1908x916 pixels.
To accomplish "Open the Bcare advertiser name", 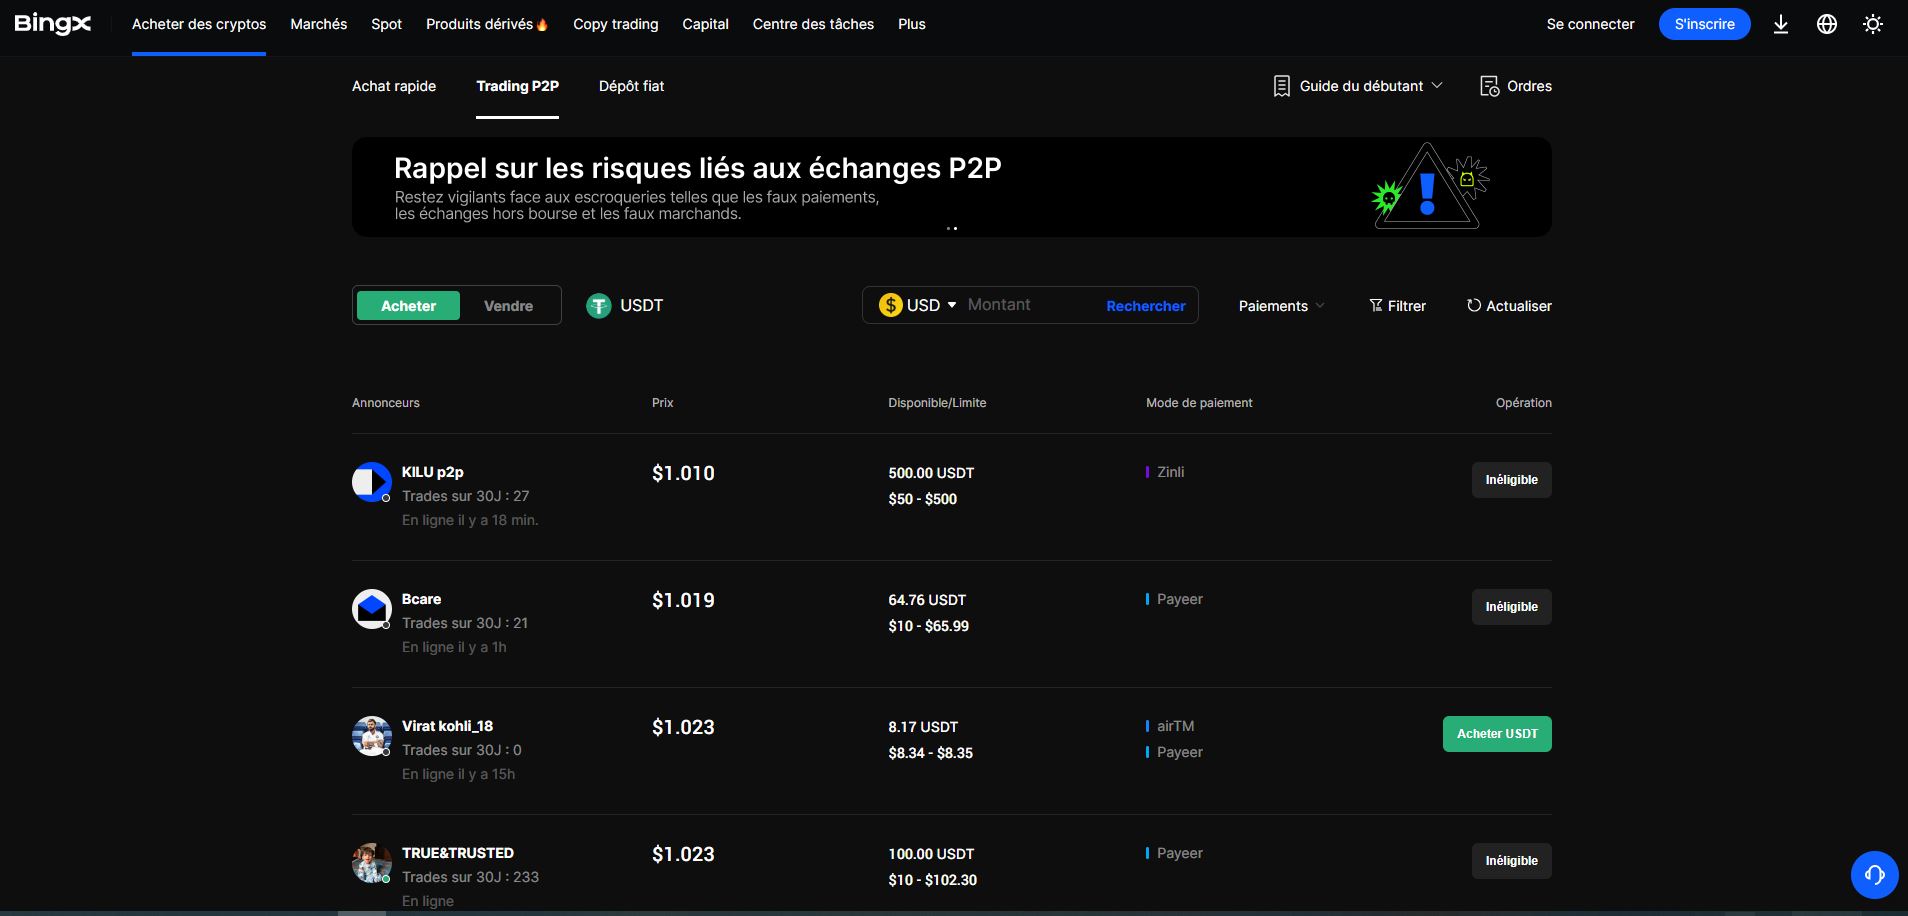I will tap(421, 599).
